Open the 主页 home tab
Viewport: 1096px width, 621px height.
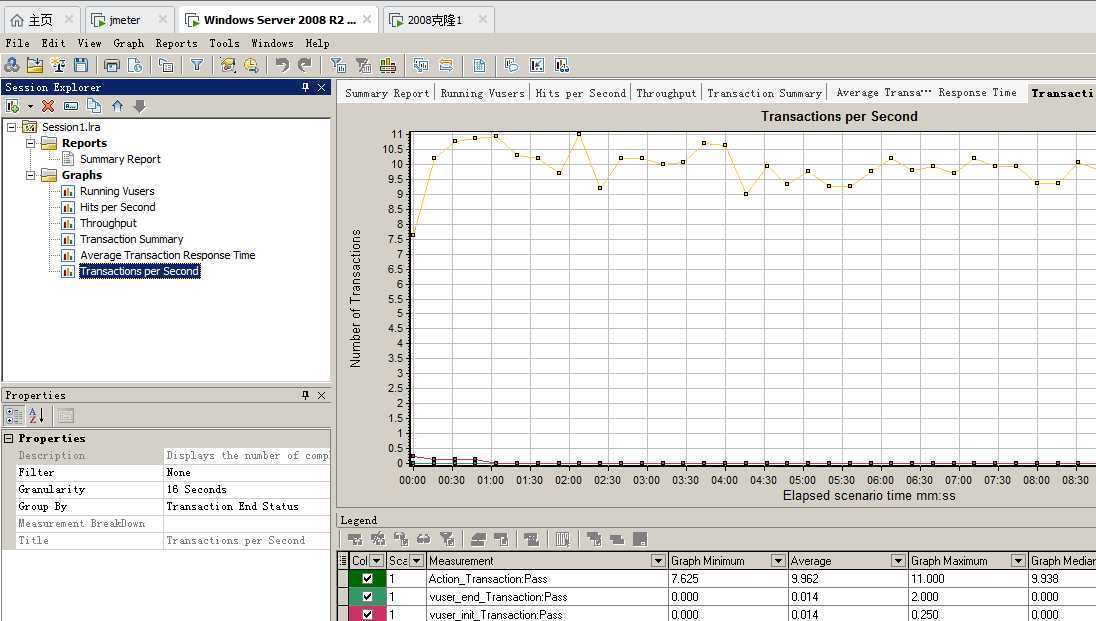pyautogui.click(x=40, y=20)
